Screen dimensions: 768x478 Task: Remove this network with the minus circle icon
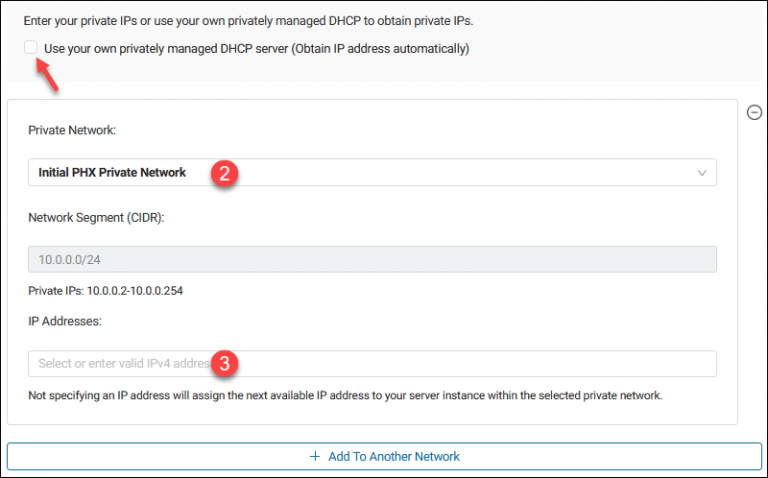coord(754,113)
